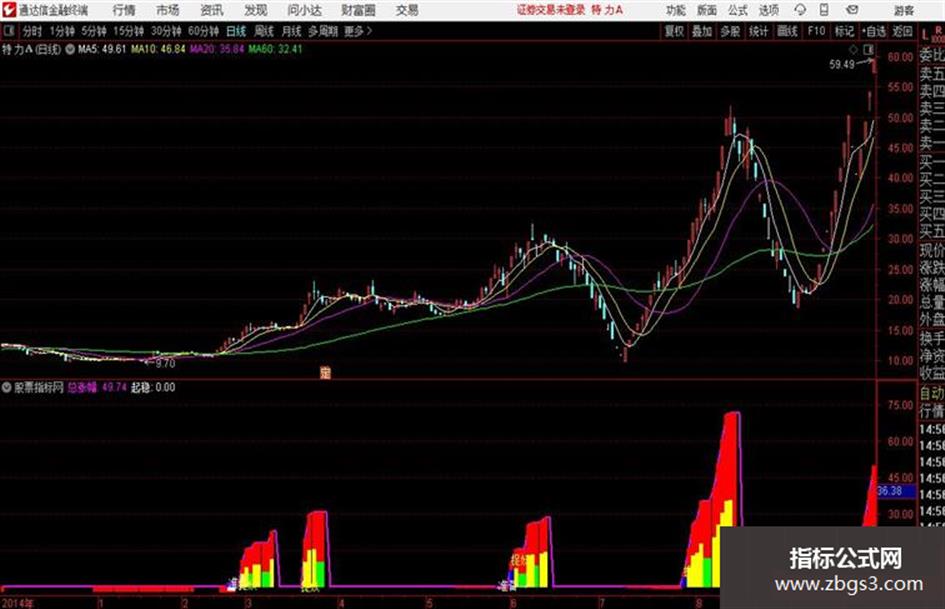Click the MA60: 32.41 value
Screen dimensions: 945x609
275,49
